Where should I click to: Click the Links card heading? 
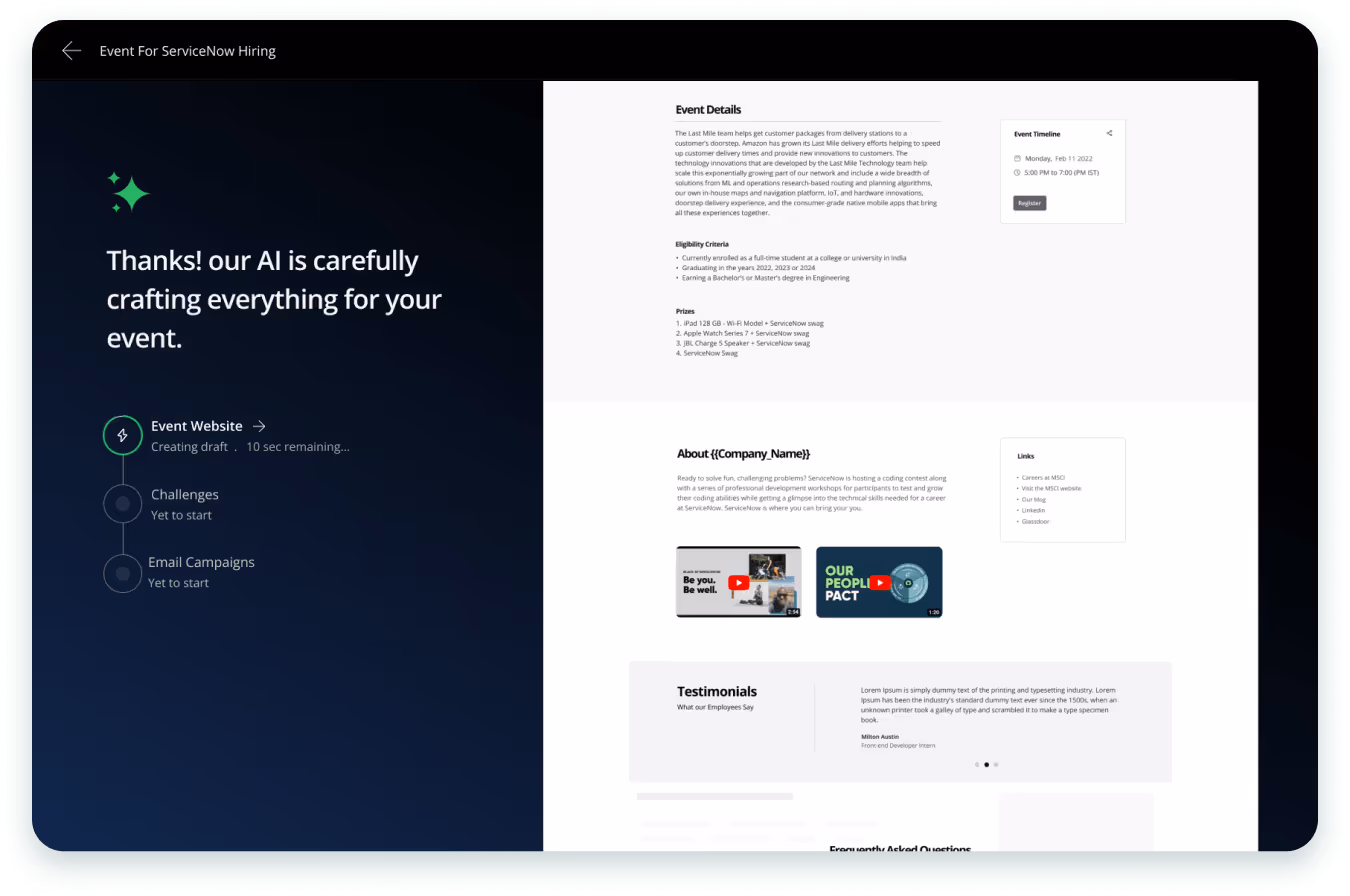1026,456
